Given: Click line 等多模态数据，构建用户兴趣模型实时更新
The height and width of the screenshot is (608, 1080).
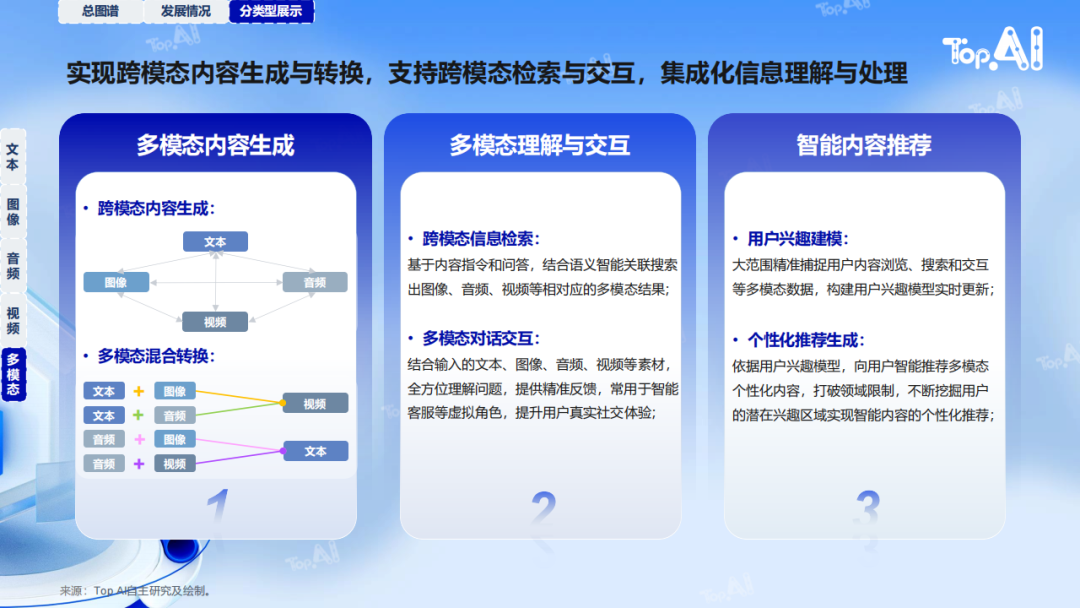Looking at the screenshot, I should coord(863,290).
